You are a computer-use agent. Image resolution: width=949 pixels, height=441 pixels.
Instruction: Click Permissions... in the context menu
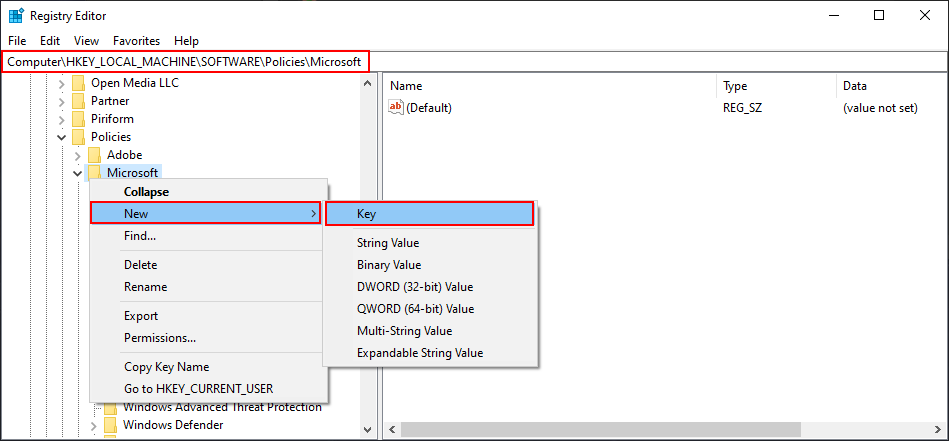[160, 338]
